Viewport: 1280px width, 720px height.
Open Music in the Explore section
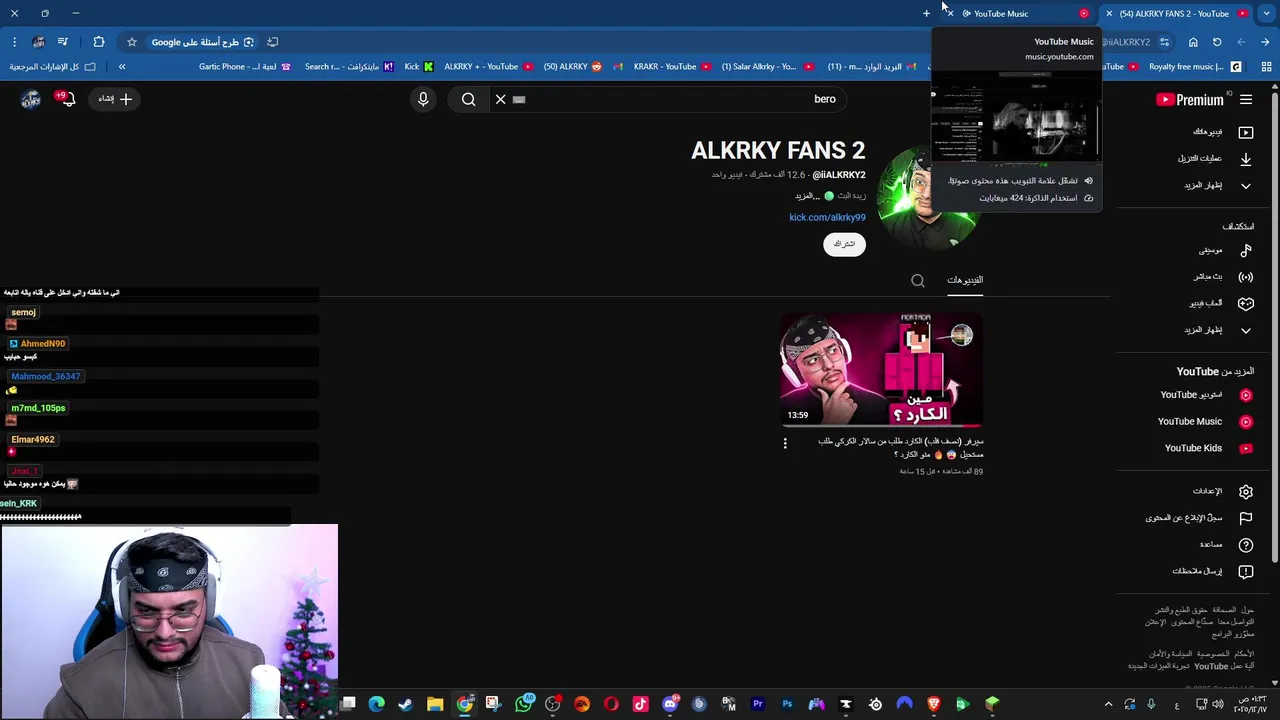coord(1225,250)
